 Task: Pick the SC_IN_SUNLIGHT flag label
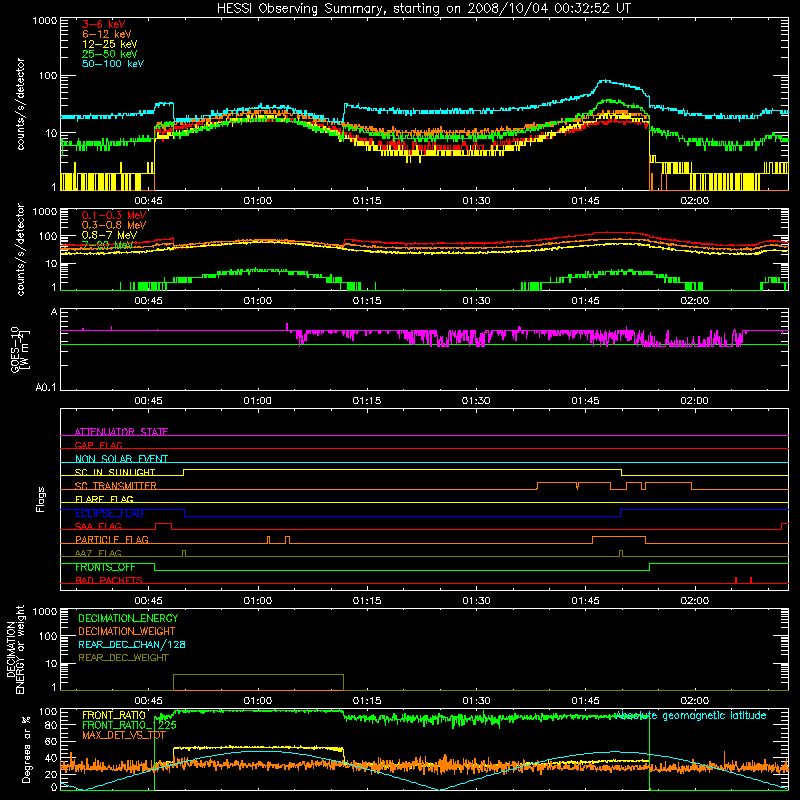[x=115, y=472]
